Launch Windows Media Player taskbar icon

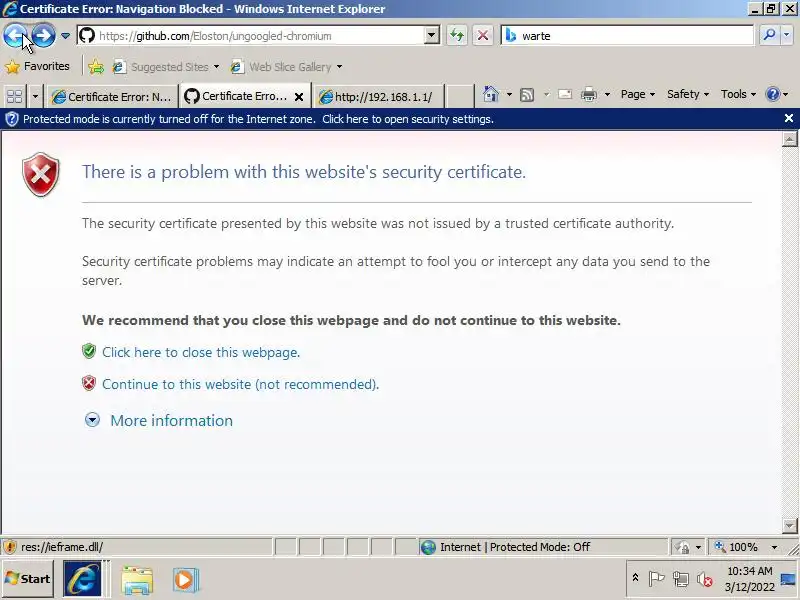[x=185, y=580]
